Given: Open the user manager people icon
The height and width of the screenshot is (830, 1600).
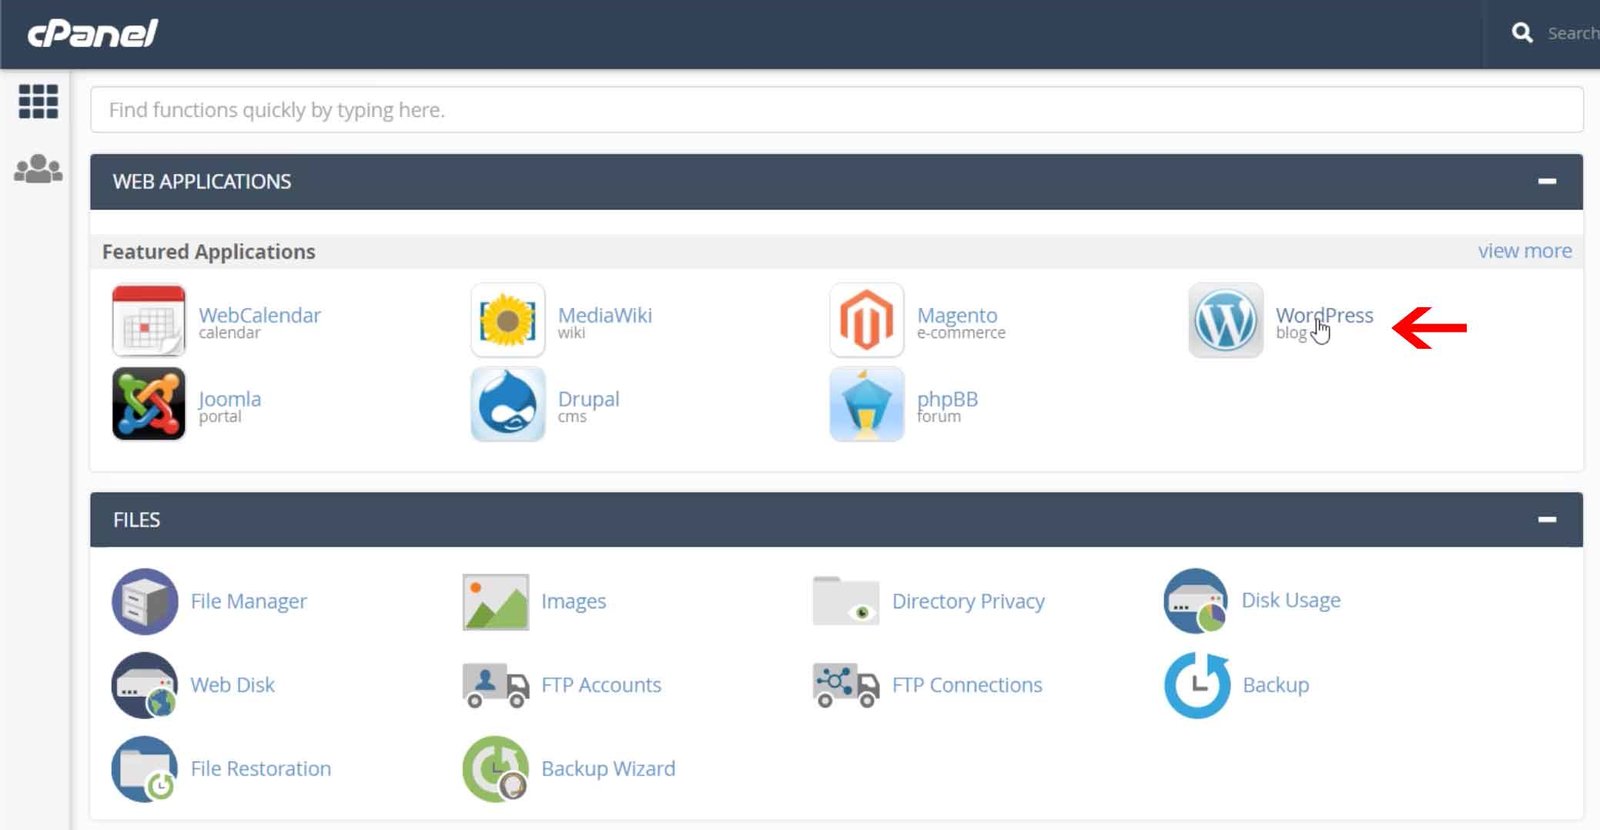Looking at the screenshot, I should [x=38, y=168].
